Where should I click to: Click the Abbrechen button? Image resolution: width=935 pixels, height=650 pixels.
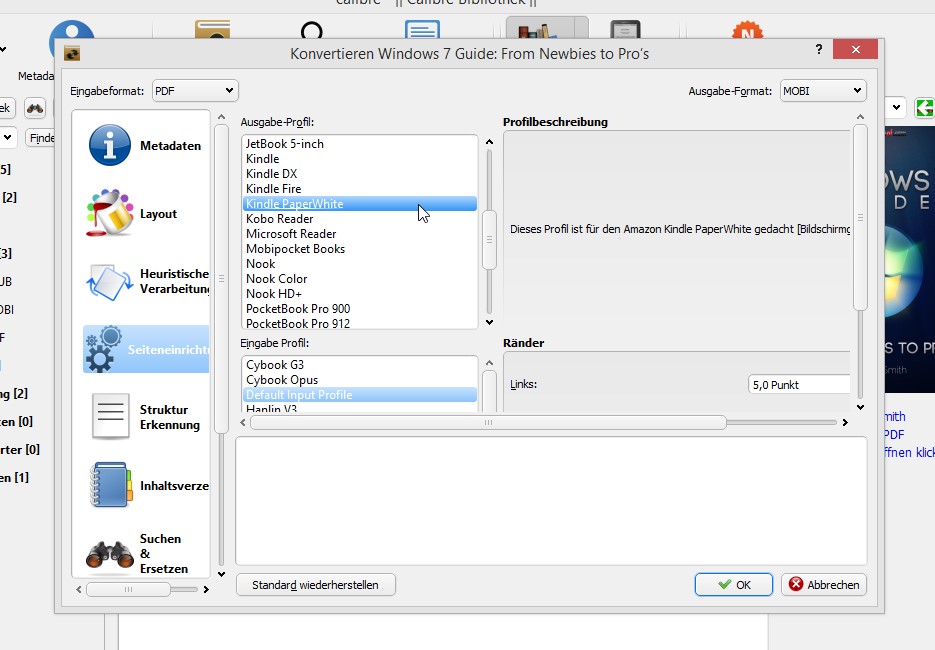click(x=823, y=584)
